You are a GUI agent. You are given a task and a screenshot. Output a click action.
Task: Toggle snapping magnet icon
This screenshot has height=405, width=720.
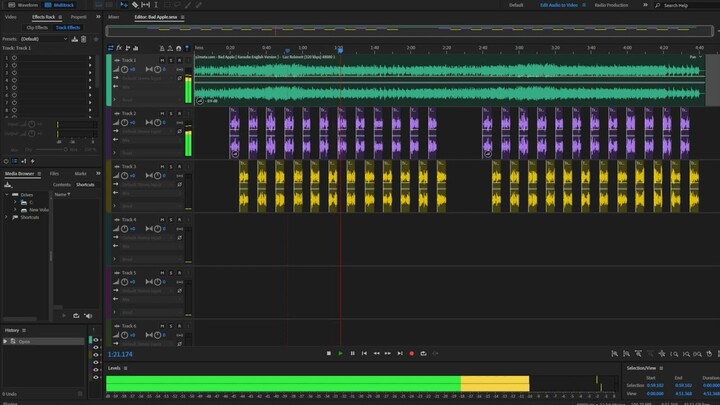pos(179,48)
